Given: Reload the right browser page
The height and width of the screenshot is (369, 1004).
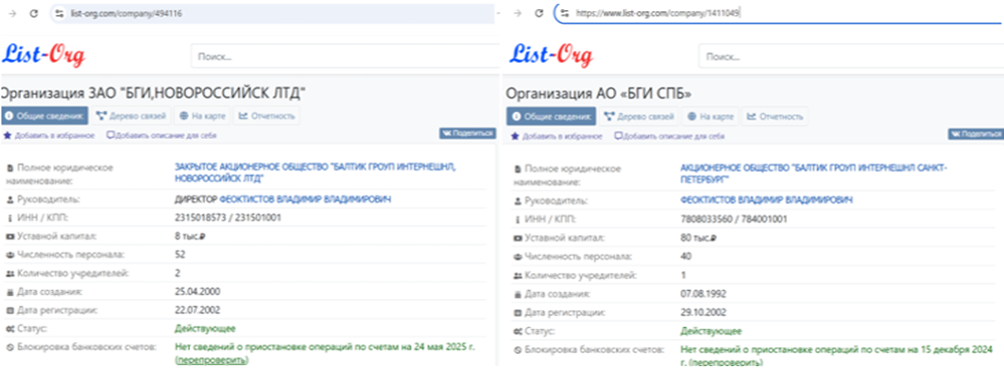Looking at the screenshot, I should [x=540, y=13].
